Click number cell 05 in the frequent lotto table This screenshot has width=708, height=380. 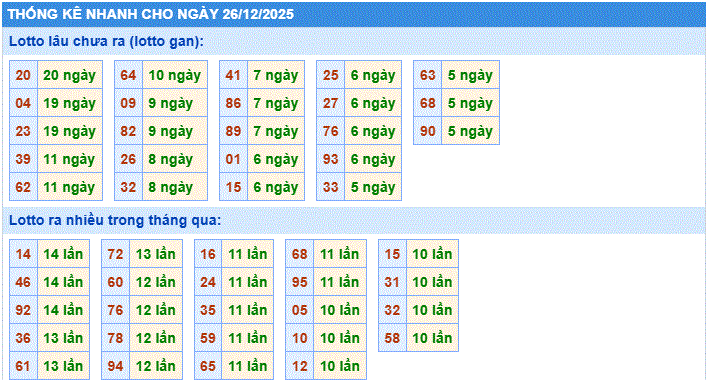(300, 310)
